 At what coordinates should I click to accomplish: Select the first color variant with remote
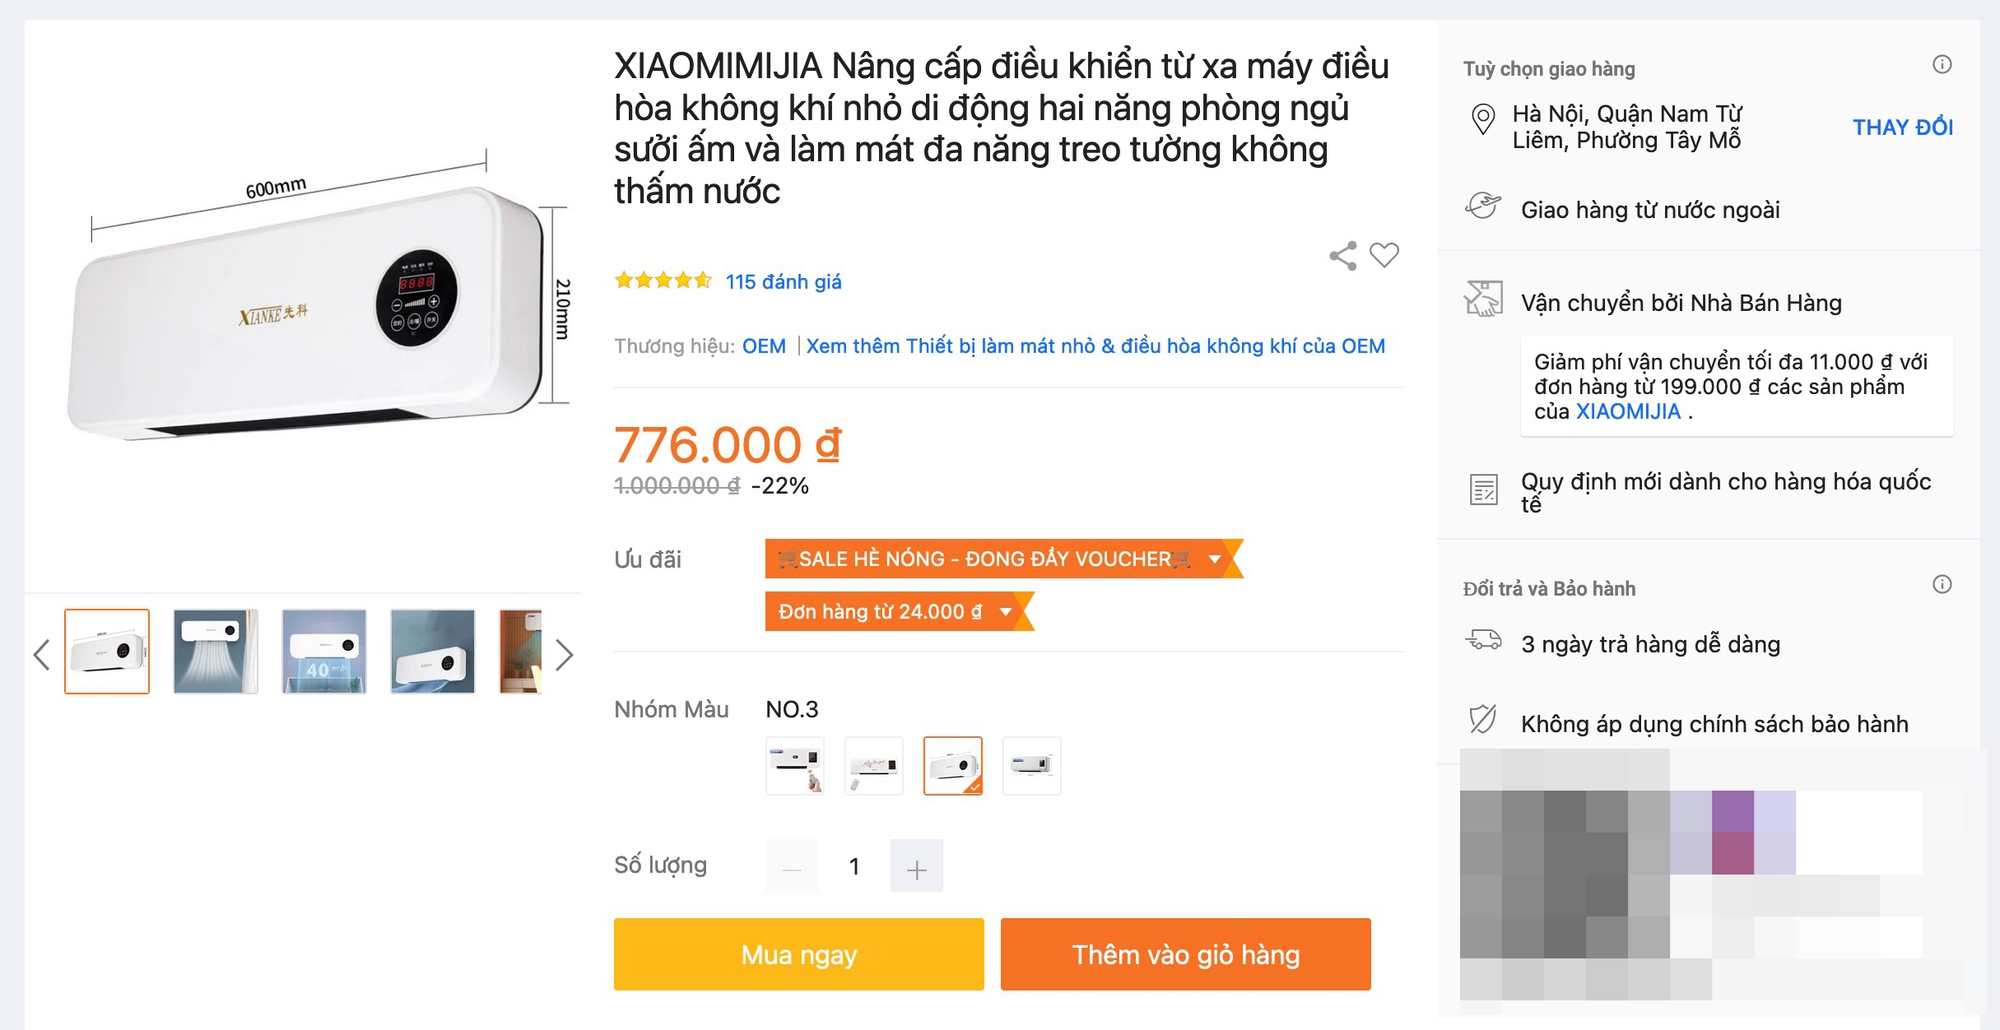(794, 766)
